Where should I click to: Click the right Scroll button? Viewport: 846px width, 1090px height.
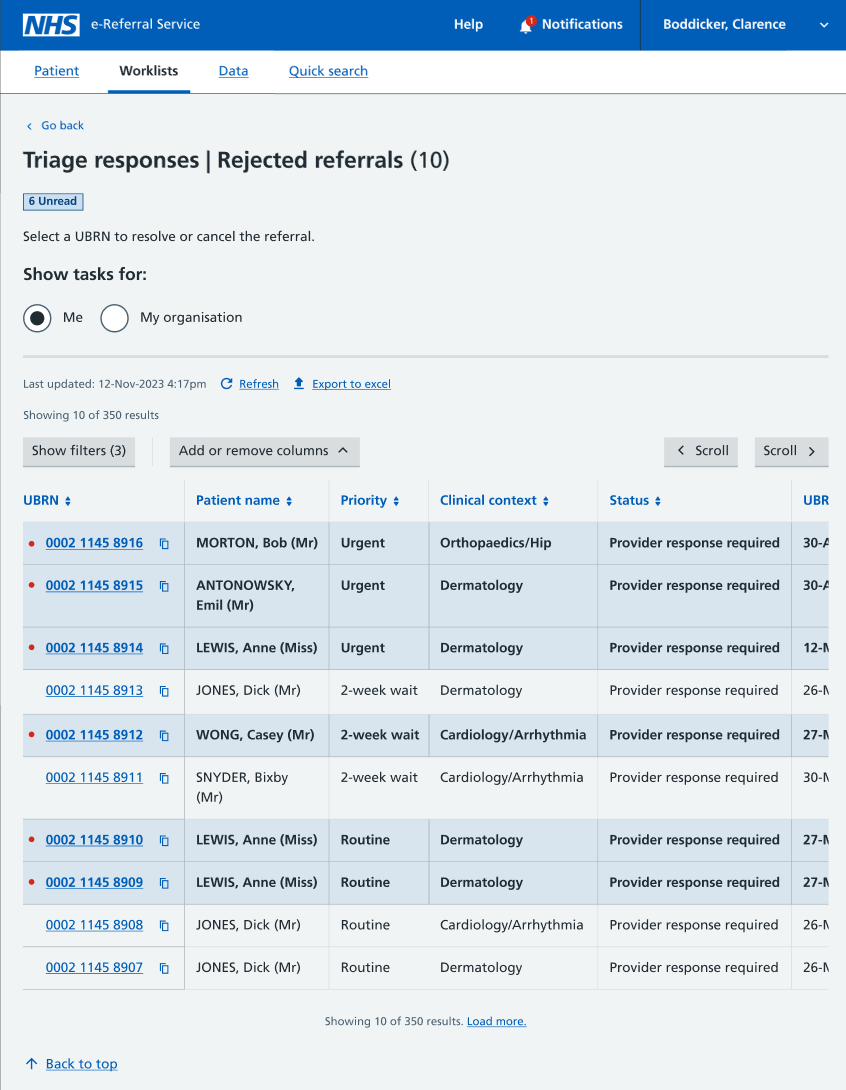click(x=792, y=451)
